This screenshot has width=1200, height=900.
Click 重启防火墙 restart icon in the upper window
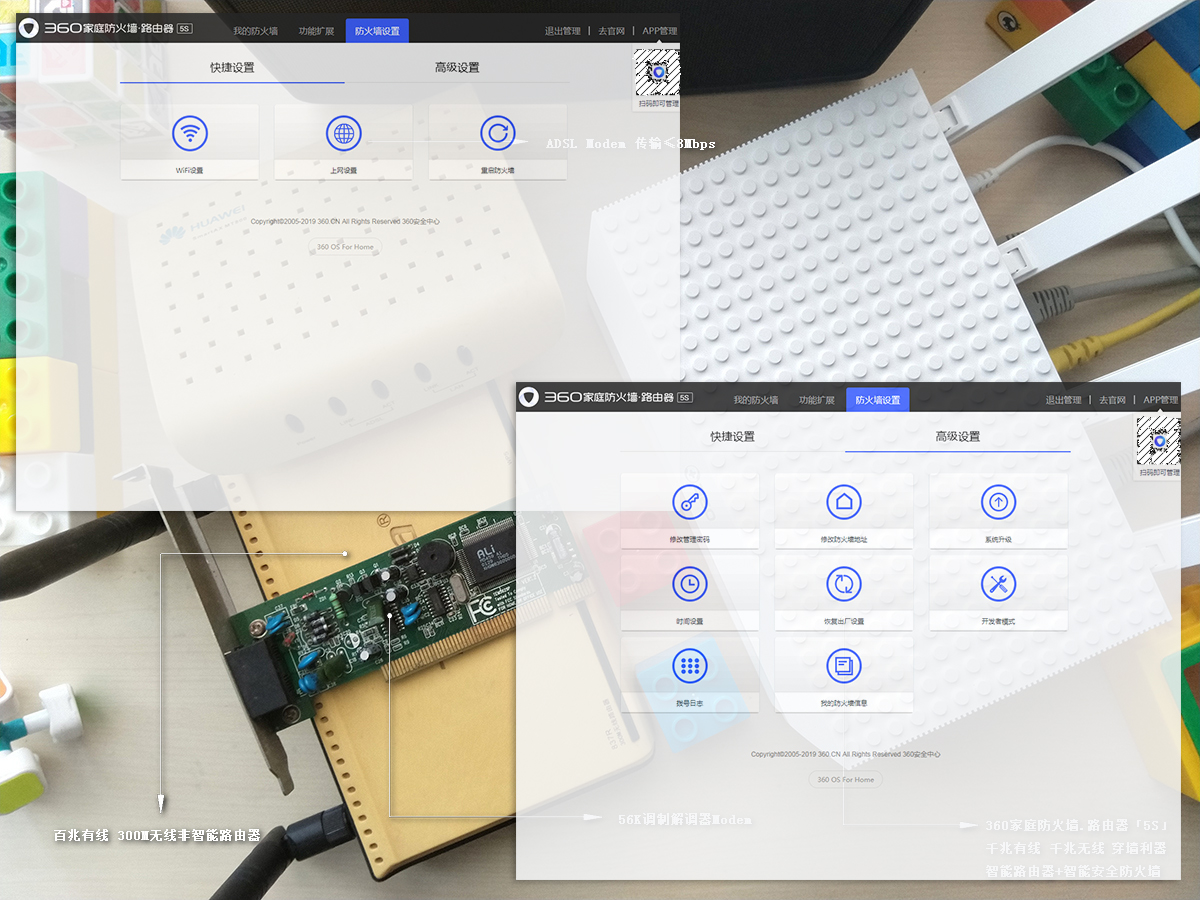498,133
